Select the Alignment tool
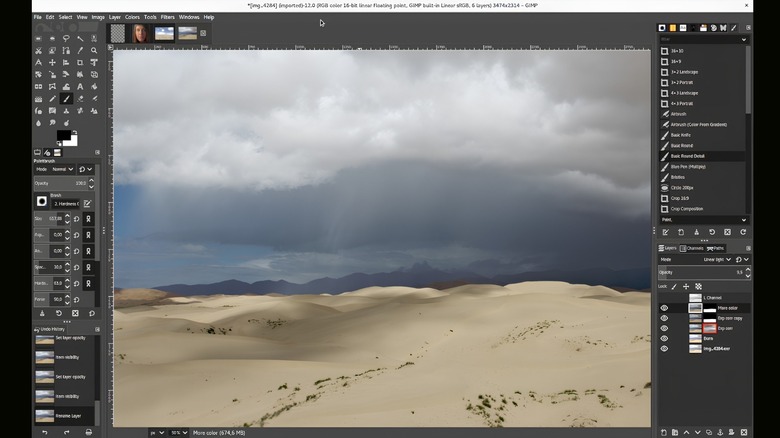Image resolution: width=780 pixels, height=438 pixels. 66,63
